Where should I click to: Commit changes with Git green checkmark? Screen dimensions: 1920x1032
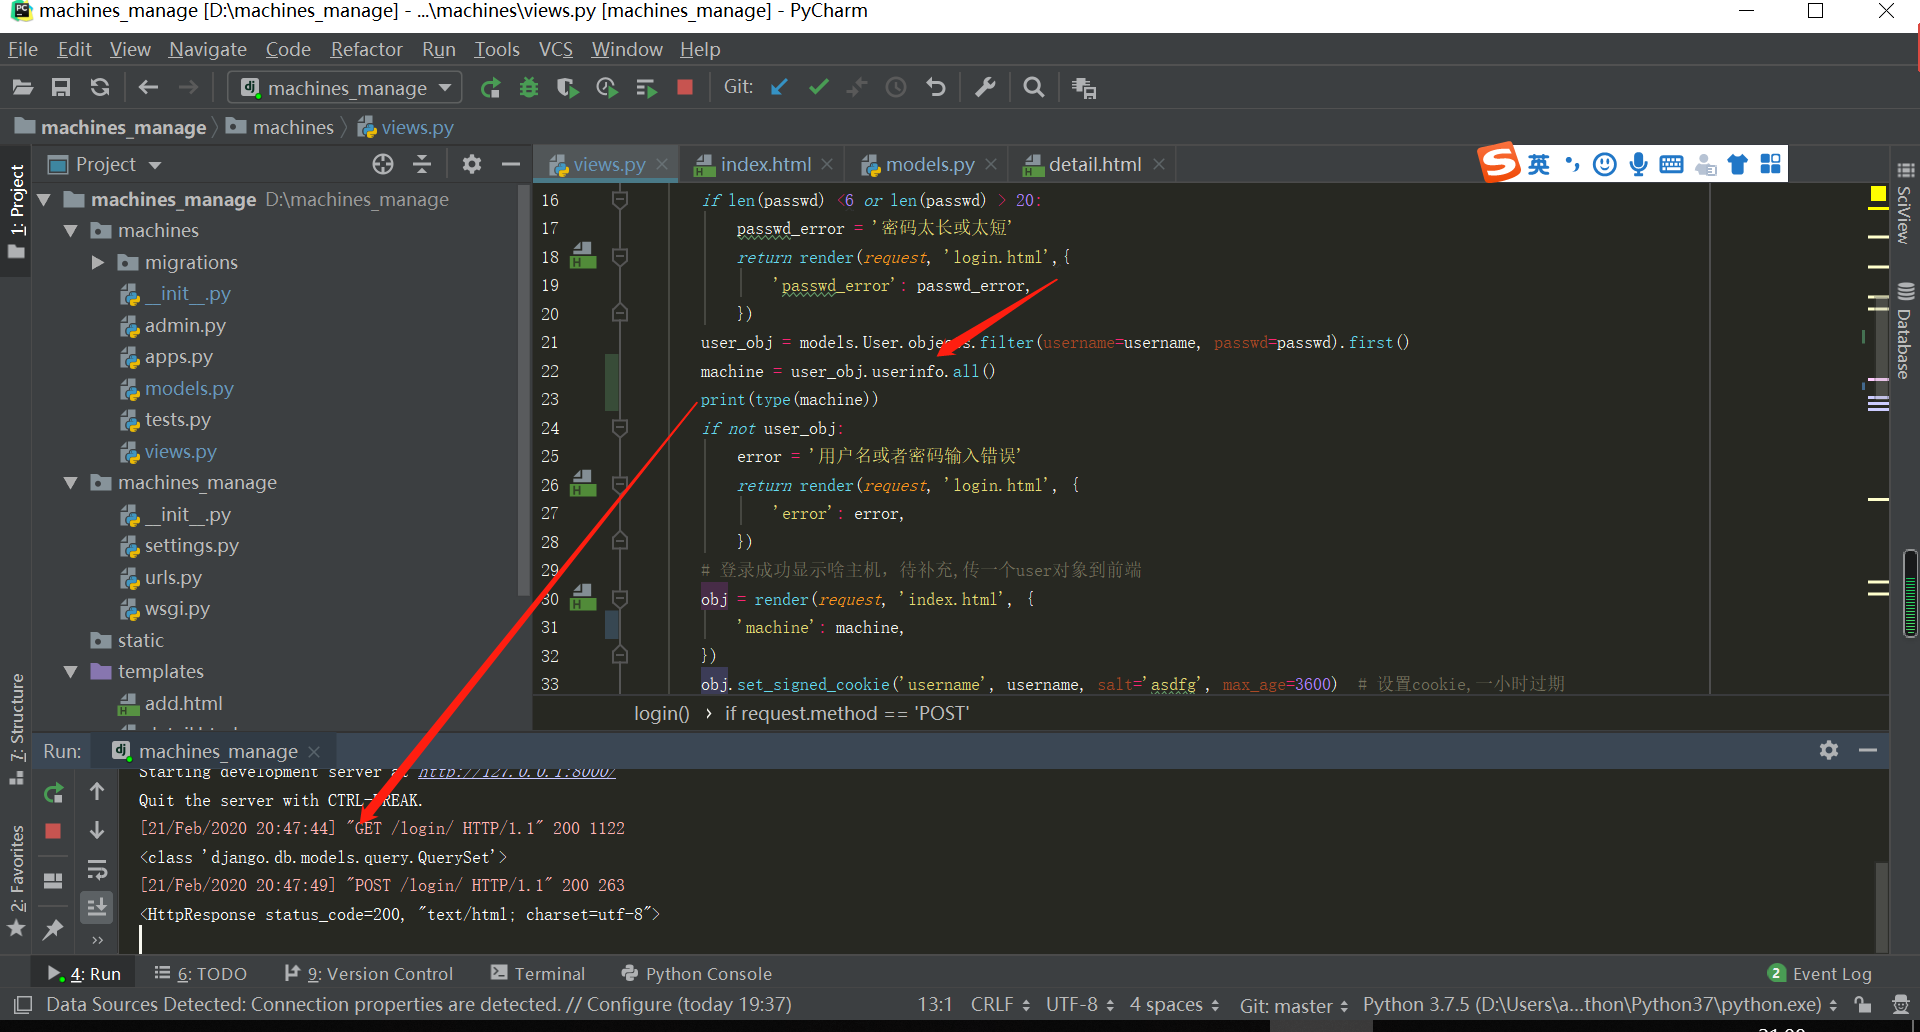pyautogui.click(x=819, y=88)
